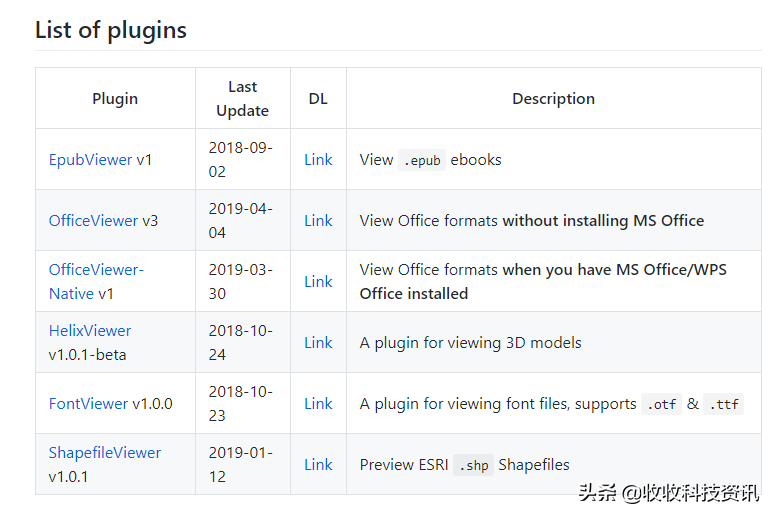Image resolution: width=774 pixels, height=517 pixels.
Task: Open the OfficeViewer plugin link
Action: point(93,220)
